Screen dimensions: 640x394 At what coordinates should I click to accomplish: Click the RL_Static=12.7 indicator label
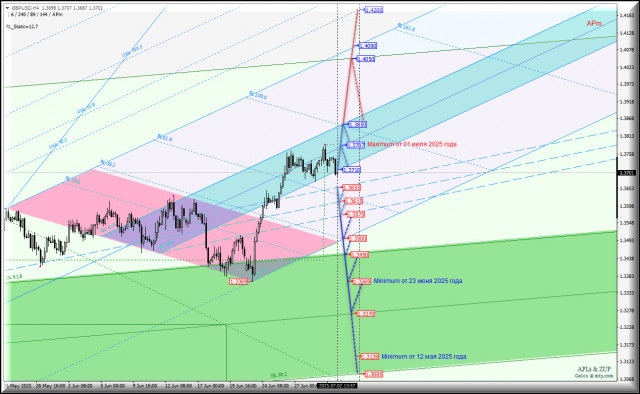pyautogui.click(x=22, y=27)
